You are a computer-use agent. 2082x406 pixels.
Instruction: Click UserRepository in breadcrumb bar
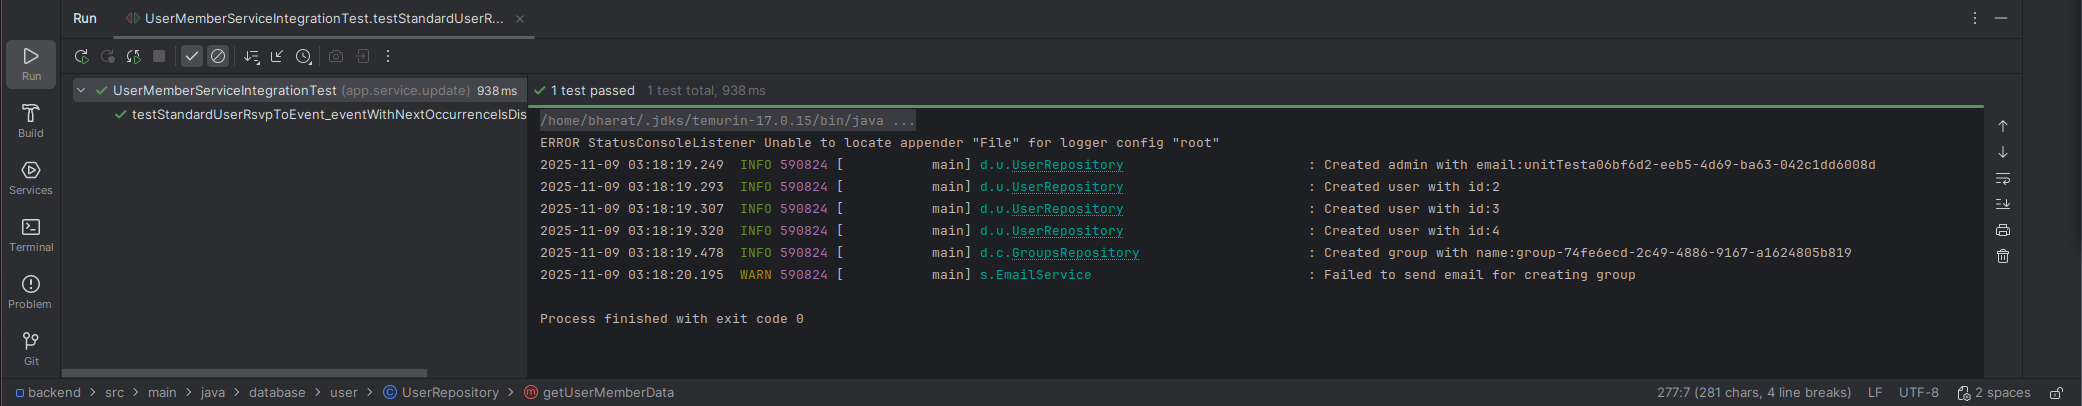tap(449, 393)
